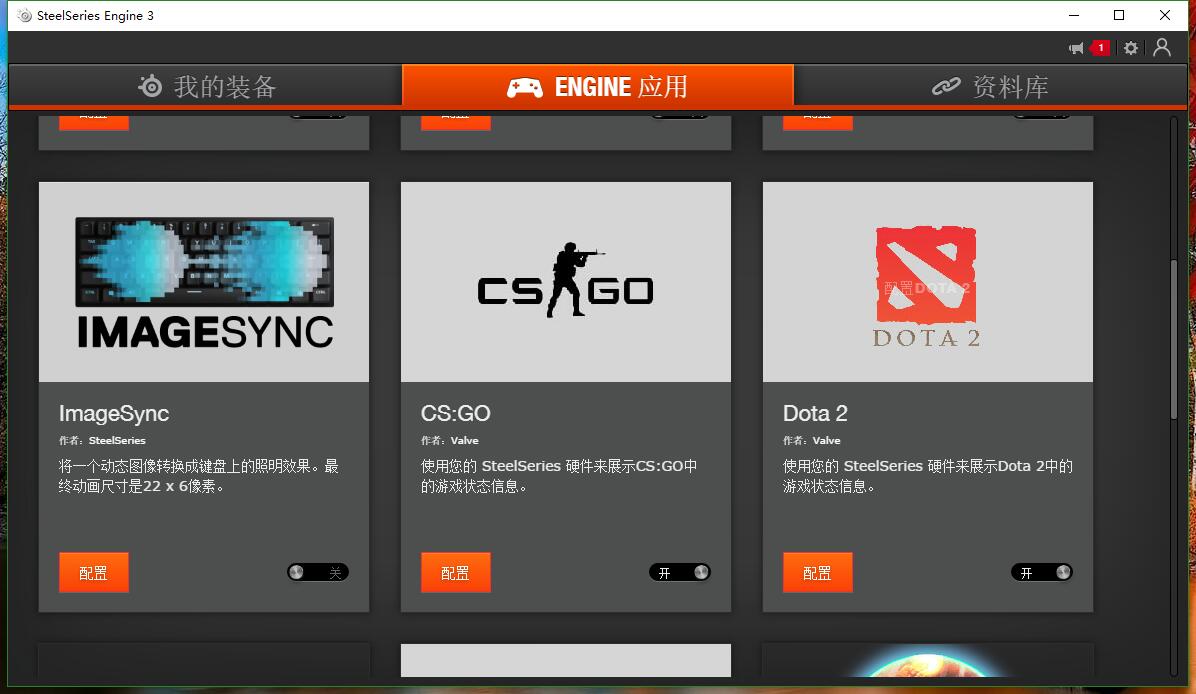1196x694 pixels.
Task: Switch to the 资料库 tab
Action: coord(990,86)
